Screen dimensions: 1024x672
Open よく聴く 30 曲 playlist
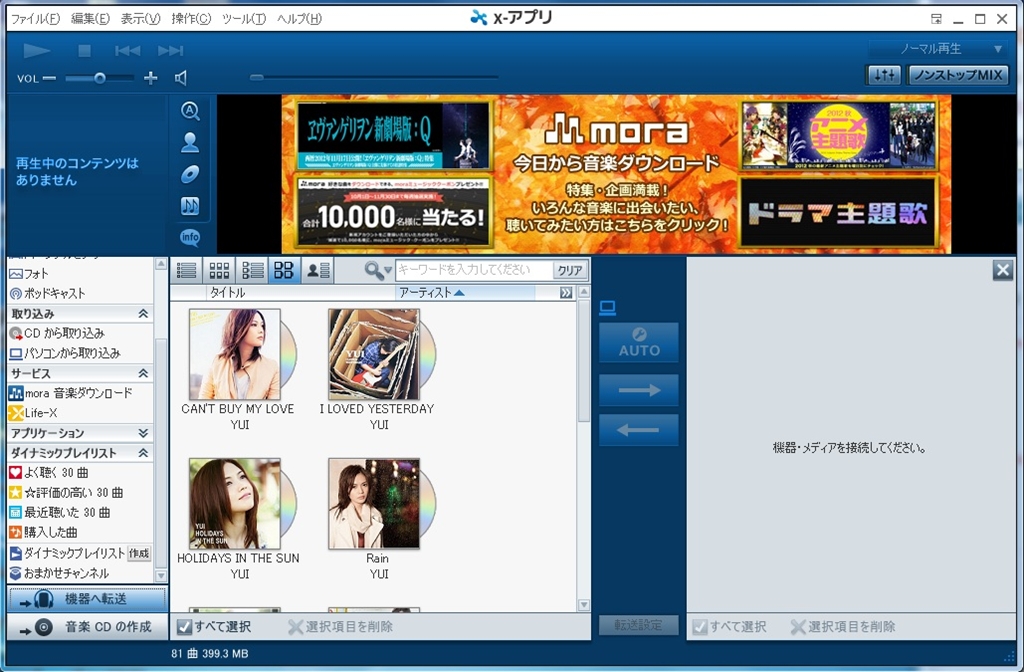point(80,473)
